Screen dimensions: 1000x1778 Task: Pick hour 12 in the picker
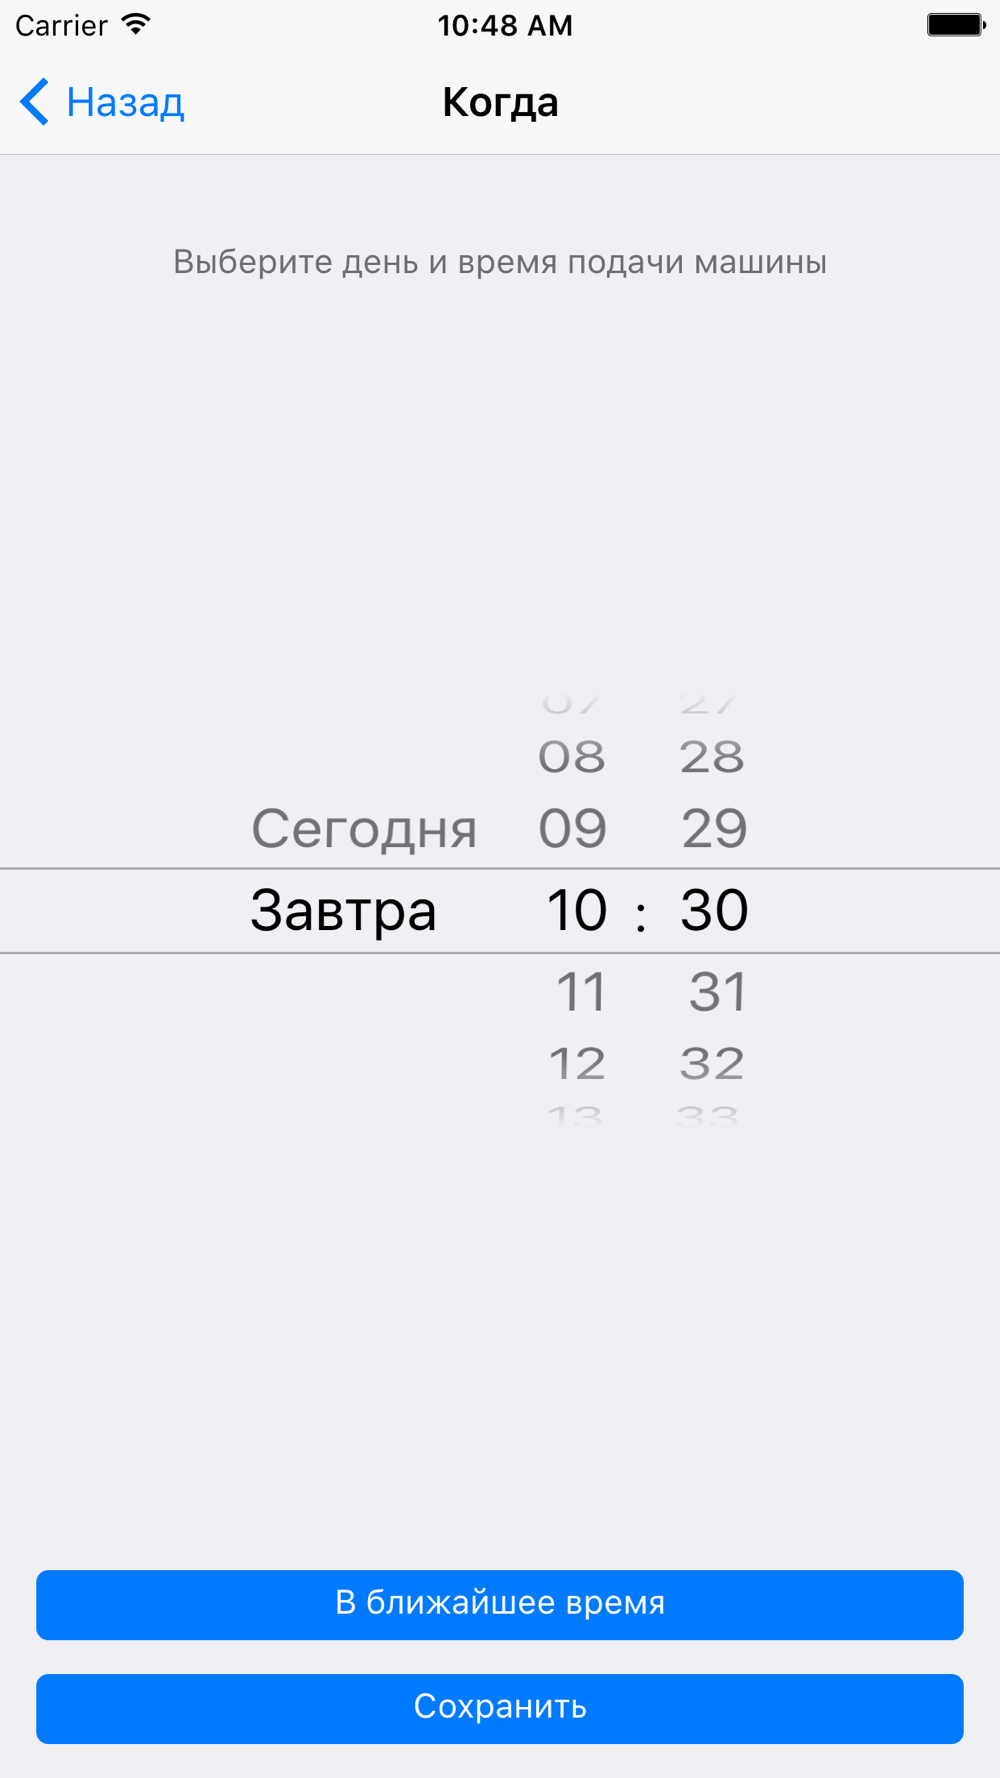pos(577,1063)
